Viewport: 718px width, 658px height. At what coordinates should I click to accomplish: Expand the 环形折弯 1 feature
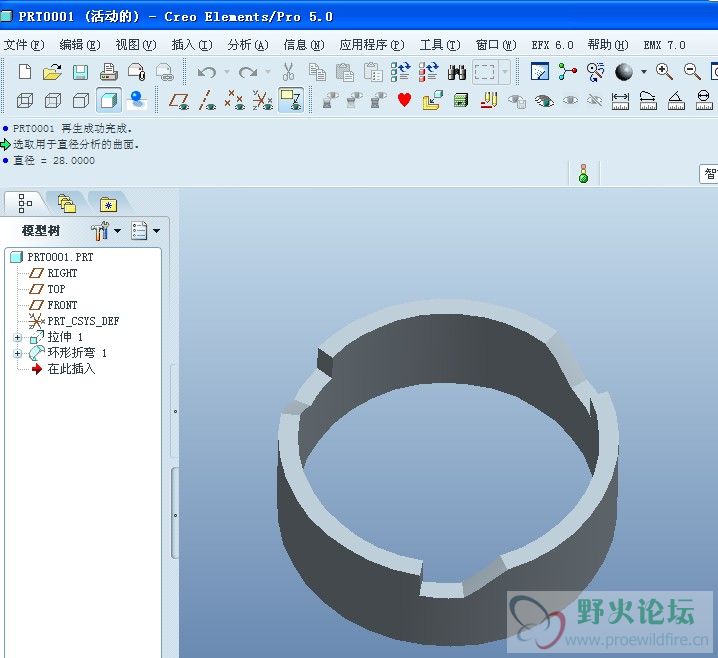17,353
